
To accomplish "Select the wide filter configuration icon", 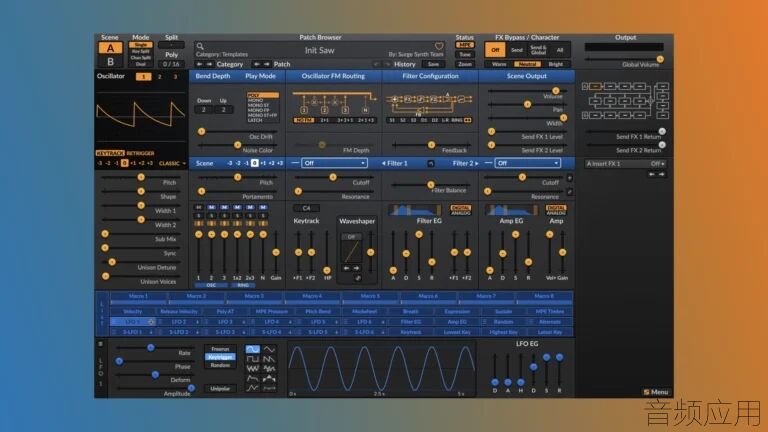I will [467, 120].
